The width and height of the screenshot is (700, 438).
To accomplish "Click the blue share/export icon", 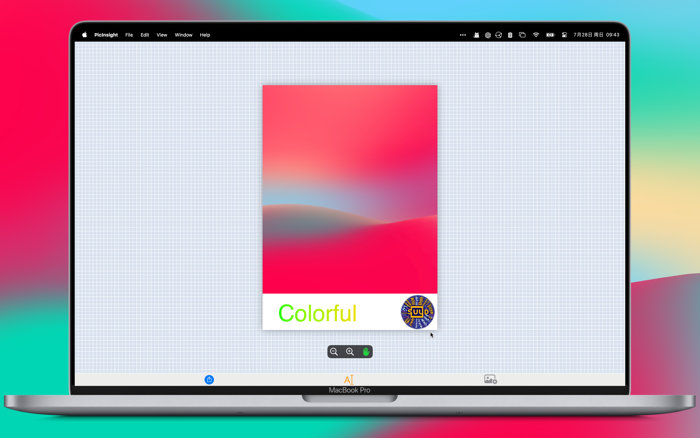I will point(209,380).
